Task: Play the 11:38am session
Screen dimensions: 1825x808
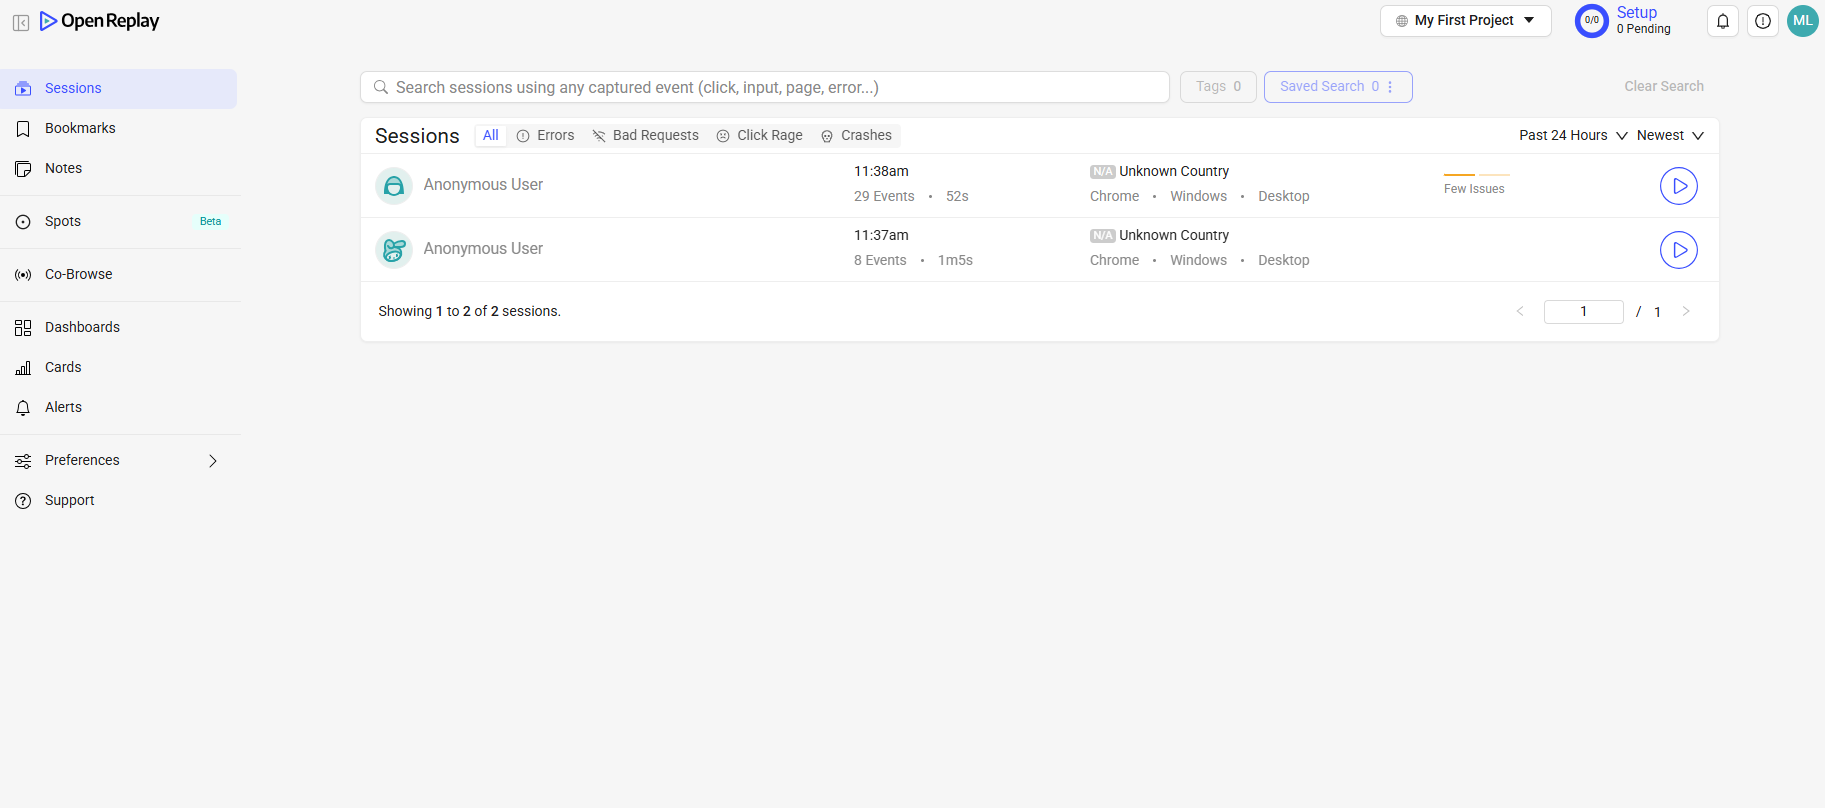Action: [x=1678, y=186]
